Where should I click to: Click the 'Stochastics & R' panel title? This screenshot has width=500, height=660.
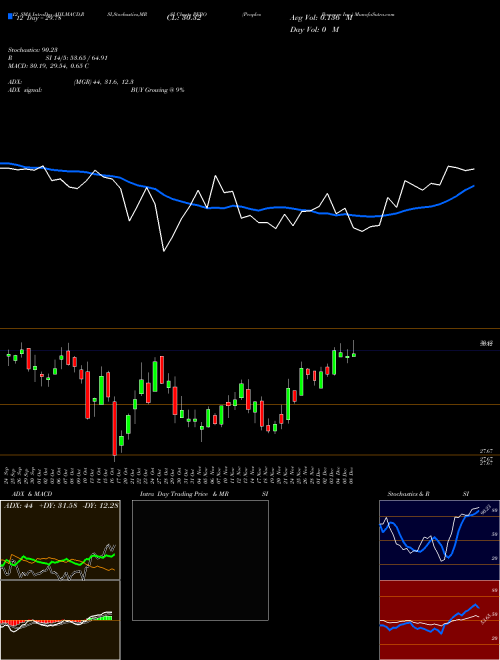408,494
